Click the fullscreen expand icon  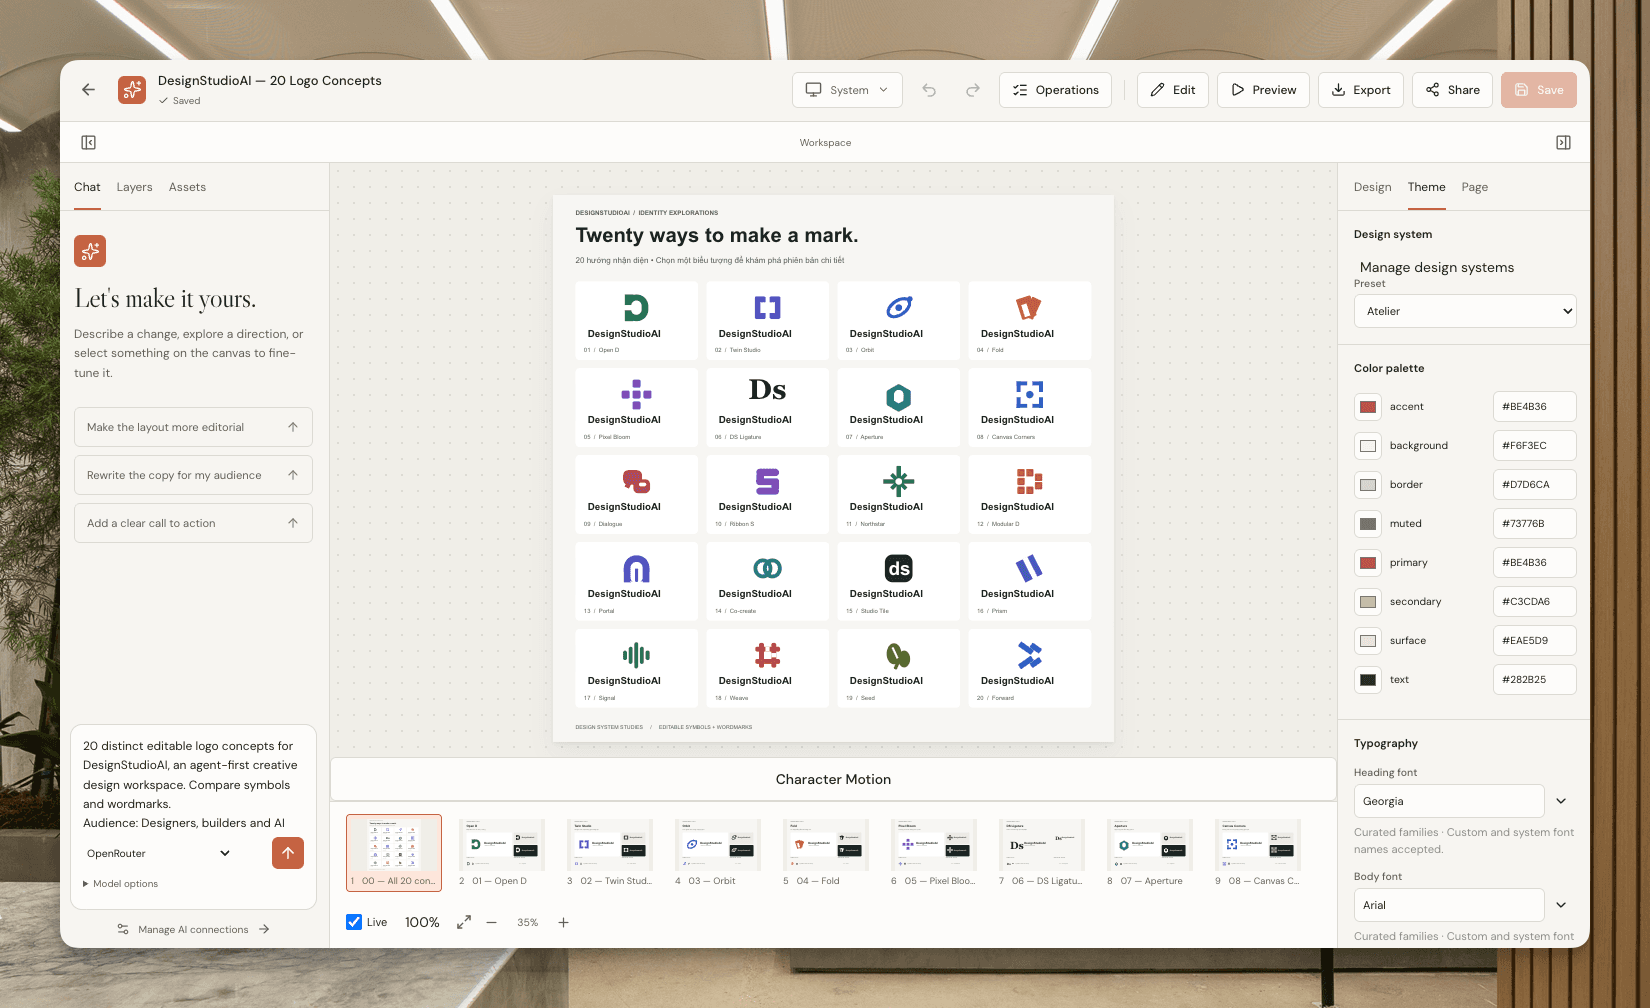(463, 922)
